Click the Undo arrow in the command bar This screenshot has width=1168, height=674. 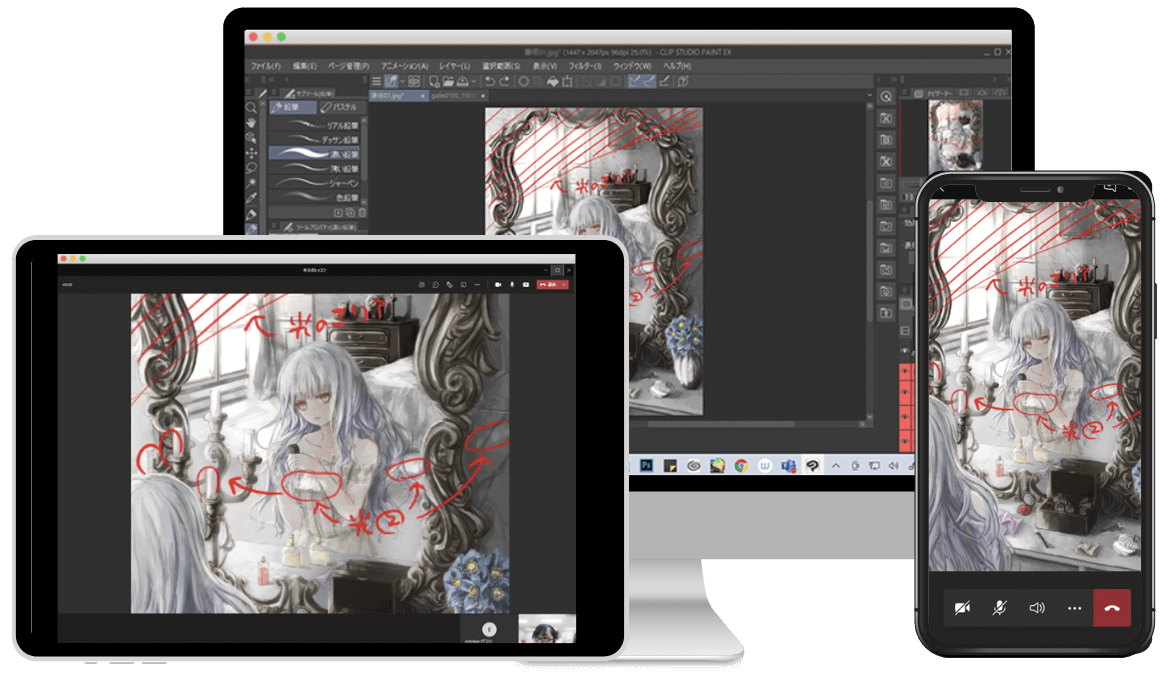pos(489,81)
